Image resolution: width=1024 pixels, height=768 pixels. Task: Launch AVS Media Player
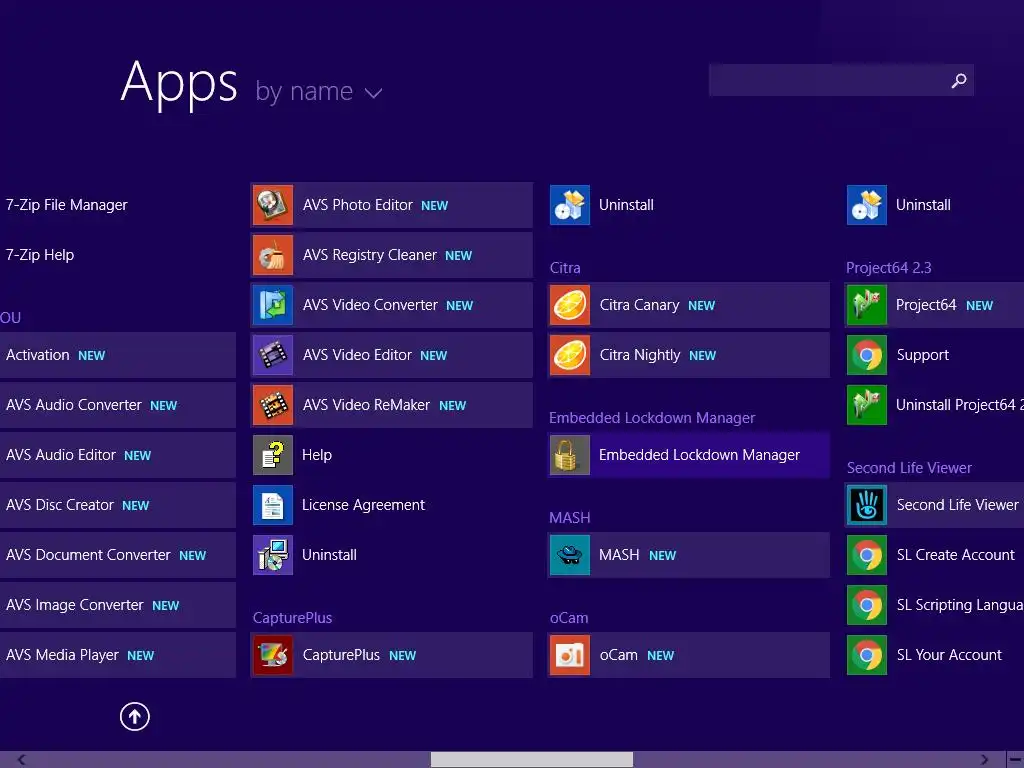pos(118,655)
